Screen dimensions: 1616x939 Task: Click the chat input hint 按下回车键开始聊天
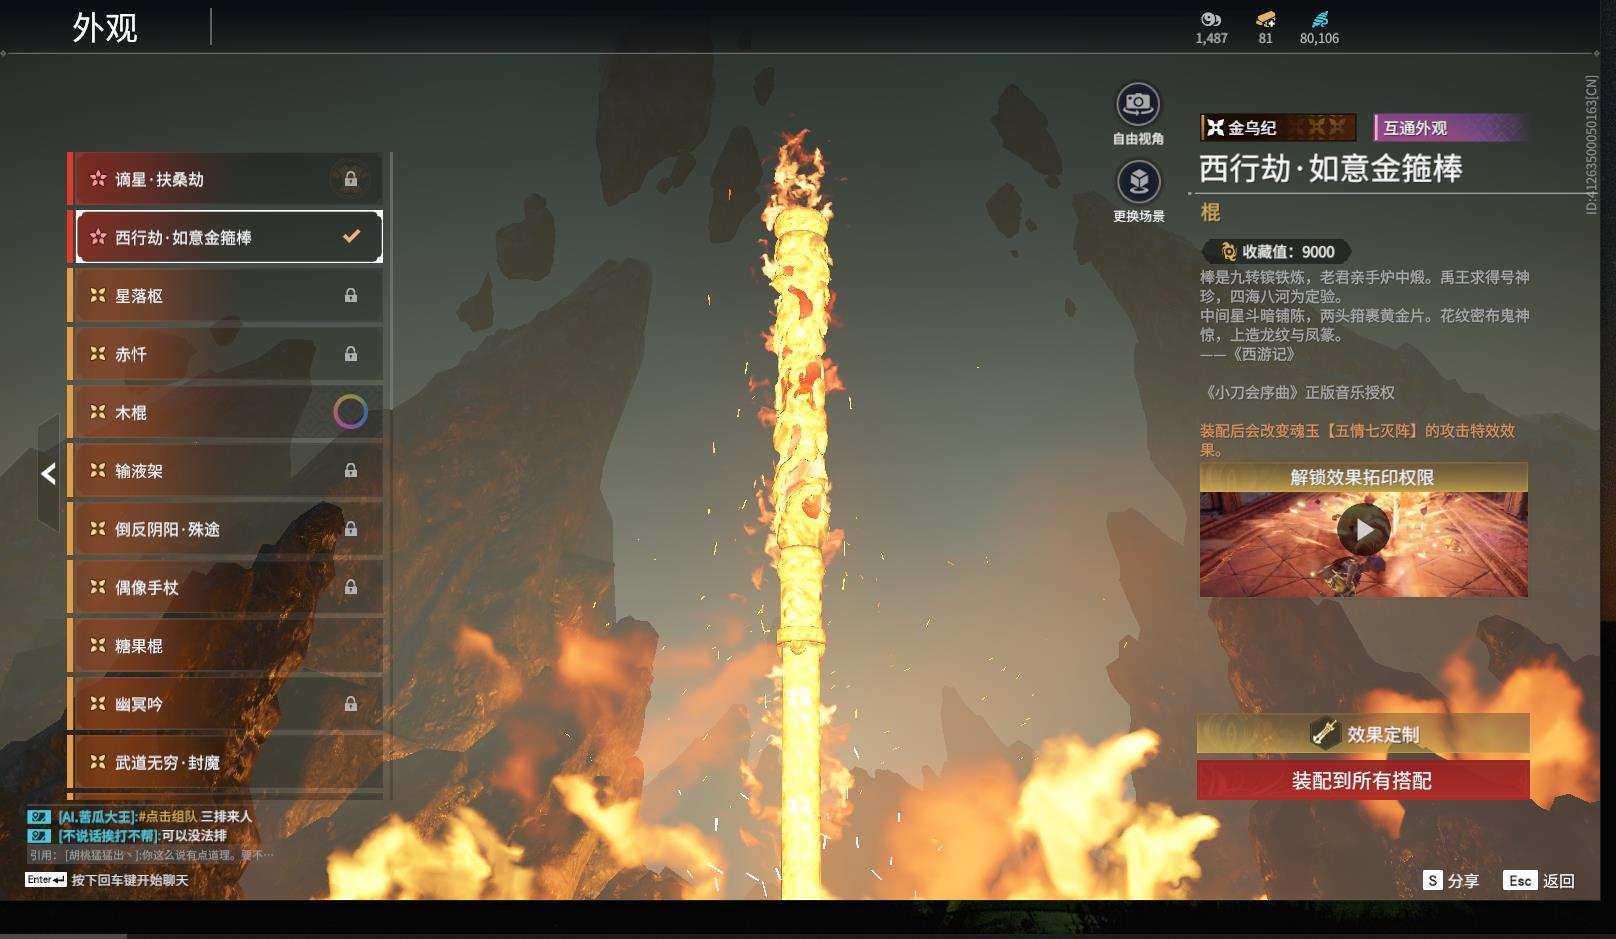(x=130, y=880)
